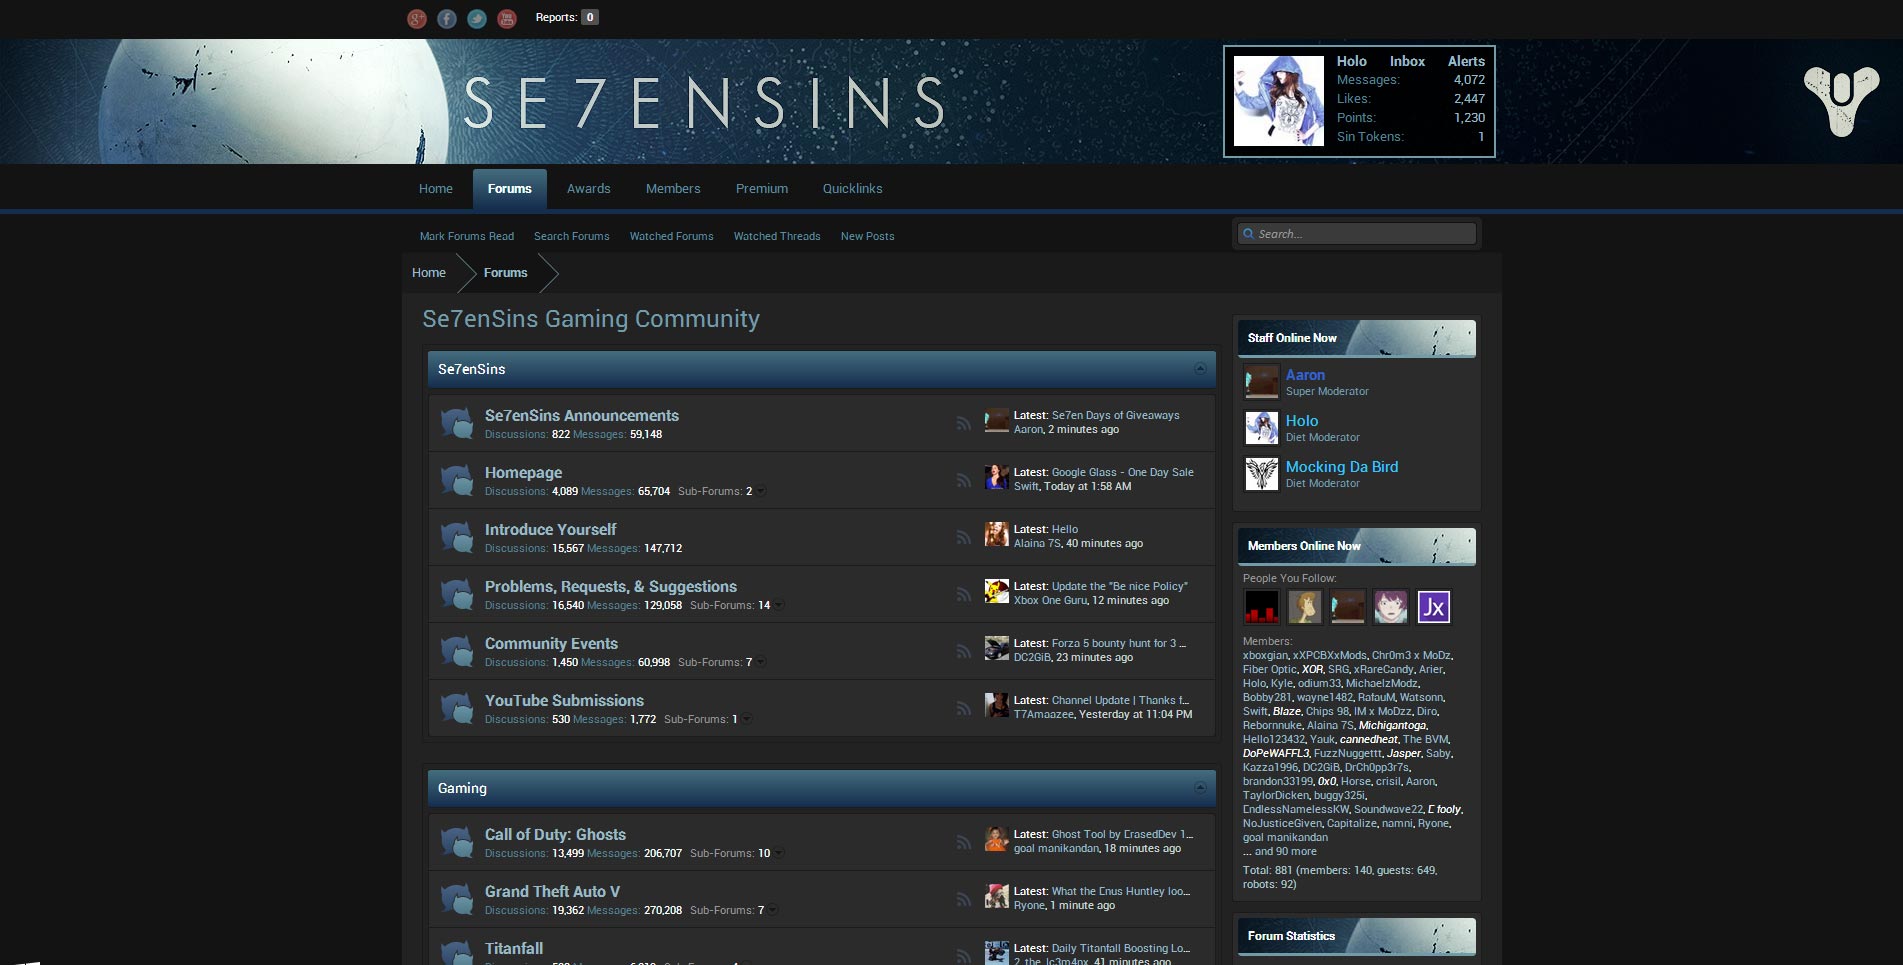Open Watched Threads
The width and height of the screenshot is (1903, 965).
coord(777,237)
